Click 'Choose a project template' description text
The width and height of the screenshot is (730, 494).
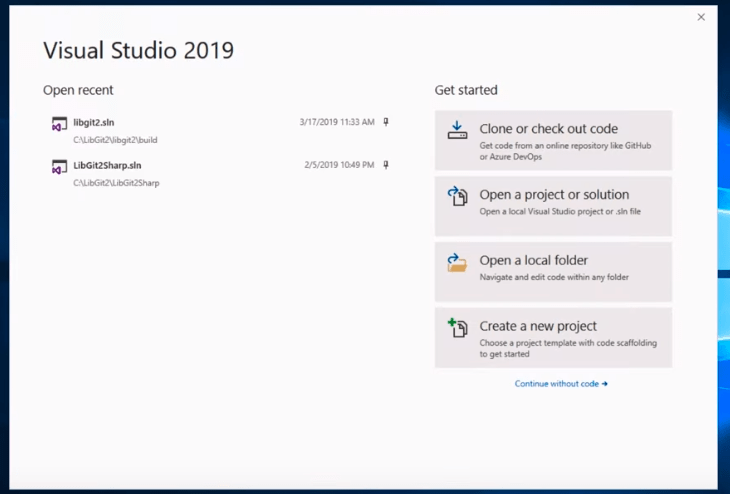tap(568, 348)
